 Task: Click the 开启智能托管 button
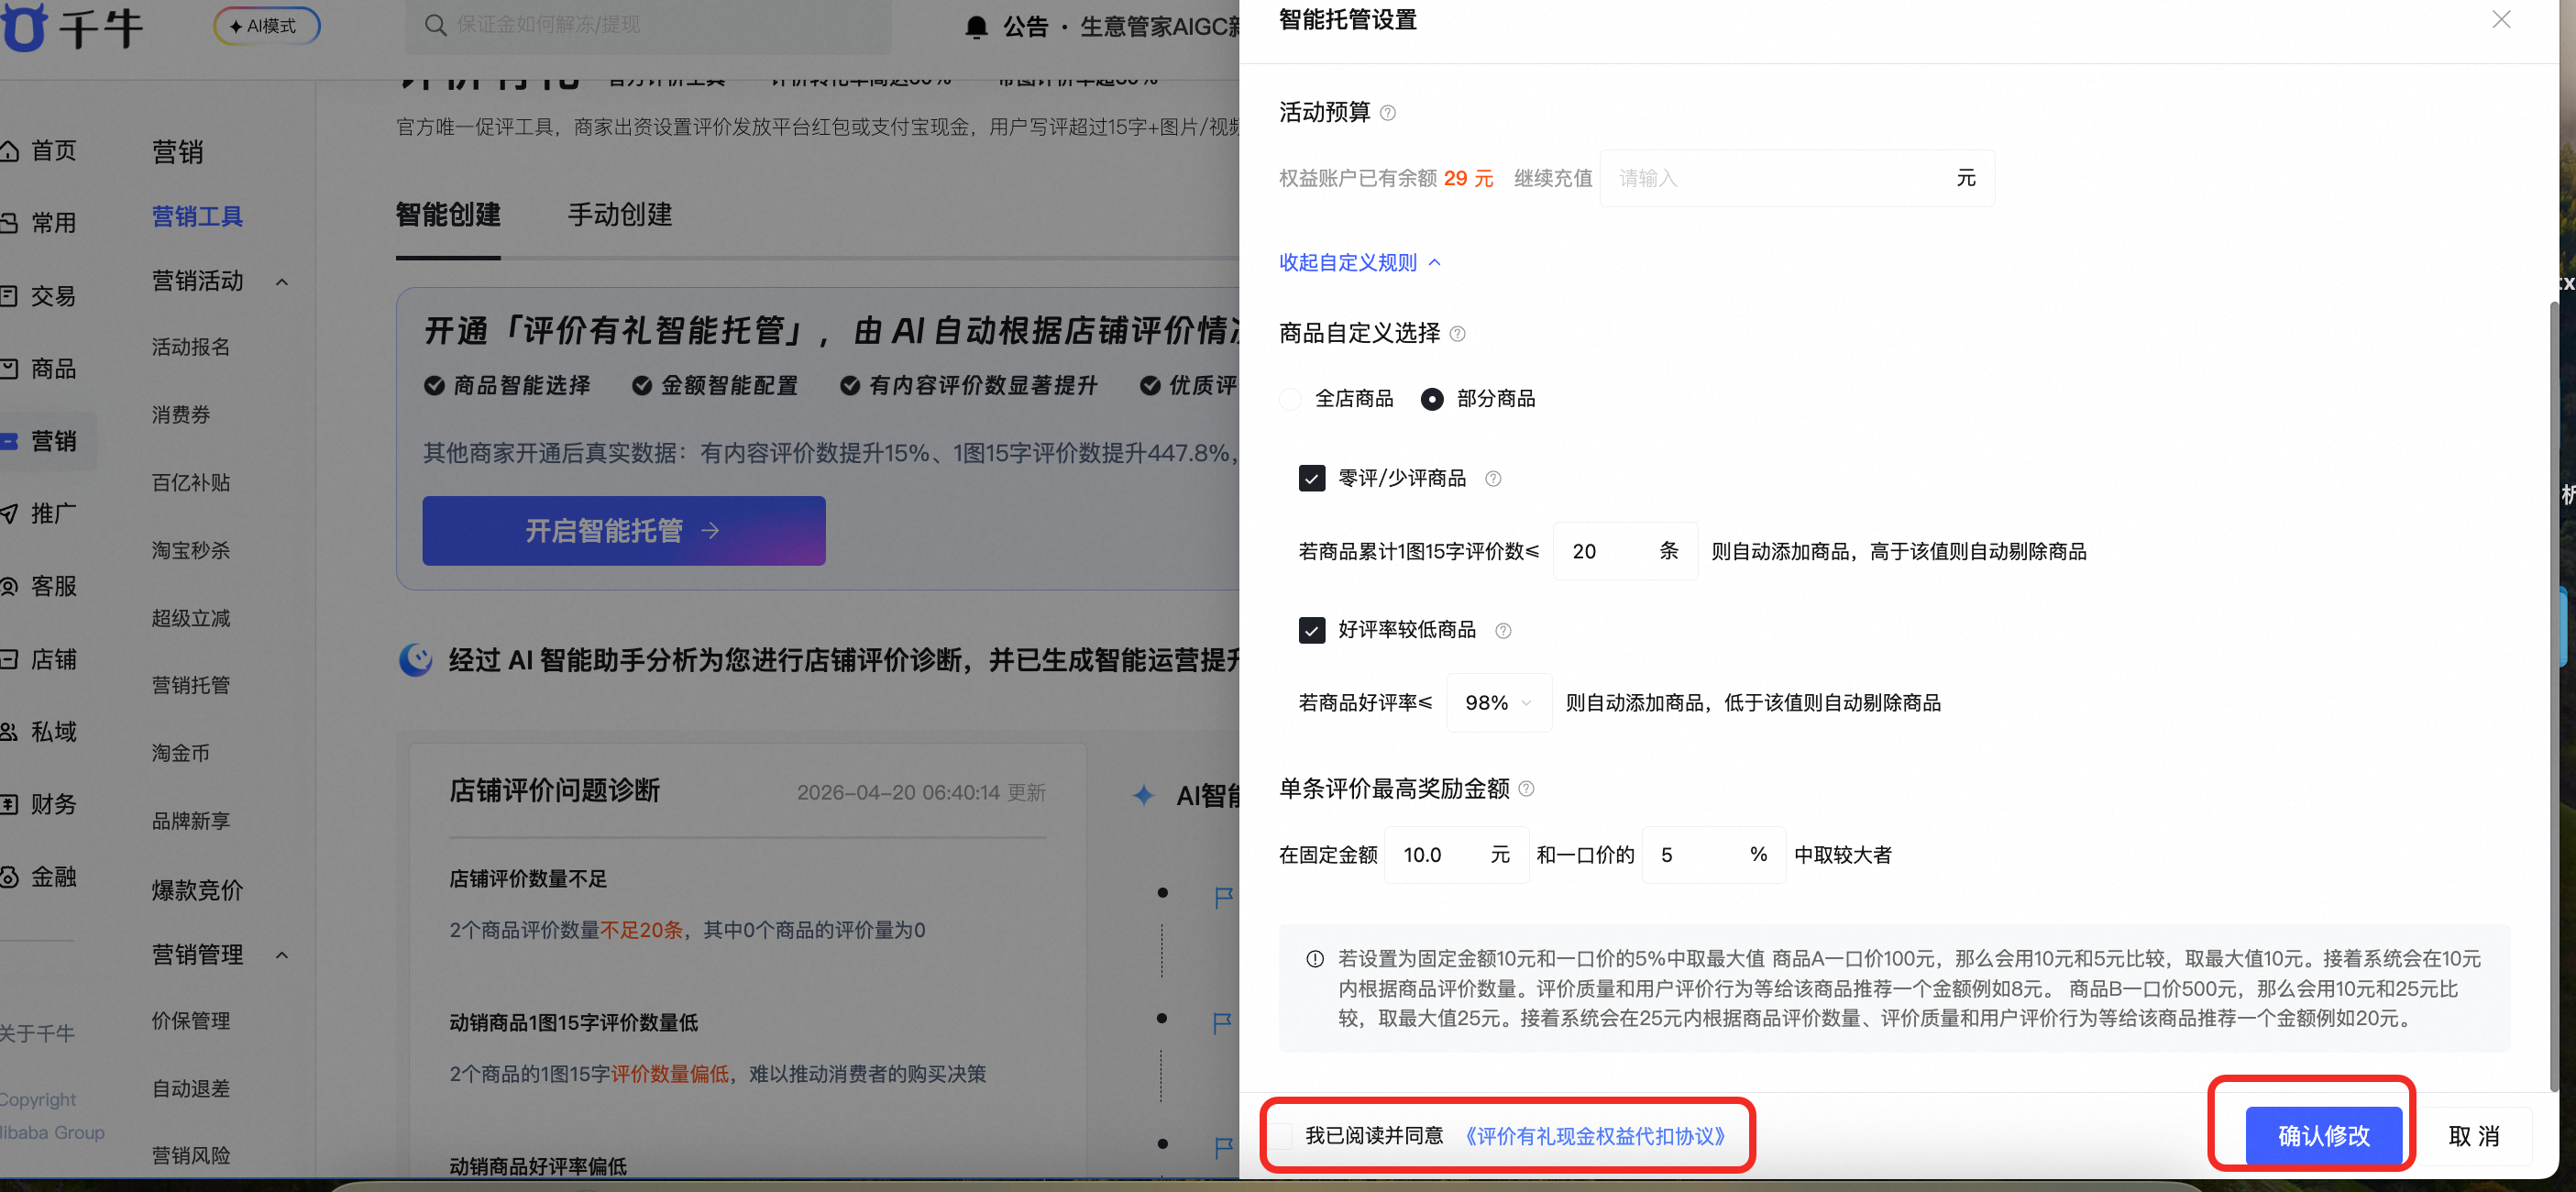623,531
